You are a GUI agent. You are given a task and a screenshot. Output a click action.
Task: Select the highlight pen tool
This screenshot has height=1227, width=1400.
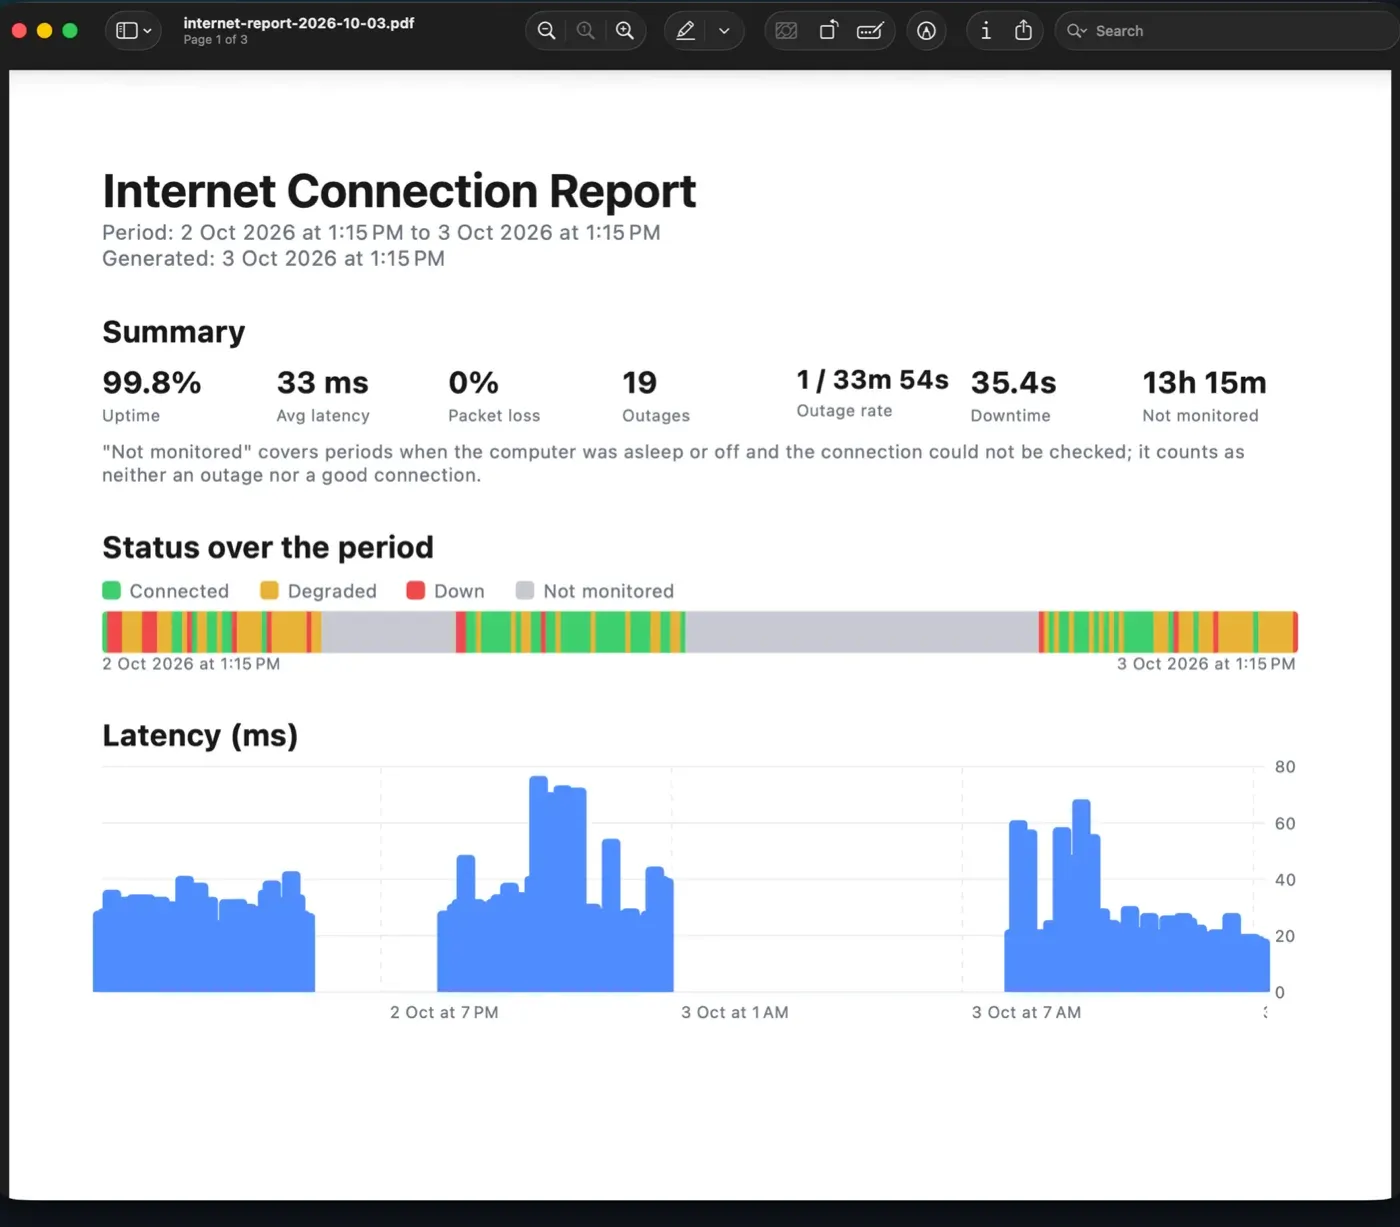[x=685, y=31]
